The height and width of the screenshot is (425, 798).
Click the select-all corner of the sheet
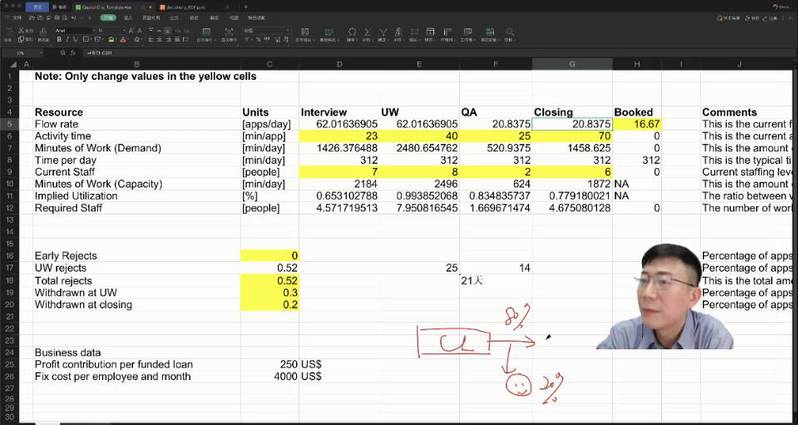coord(12,64)
